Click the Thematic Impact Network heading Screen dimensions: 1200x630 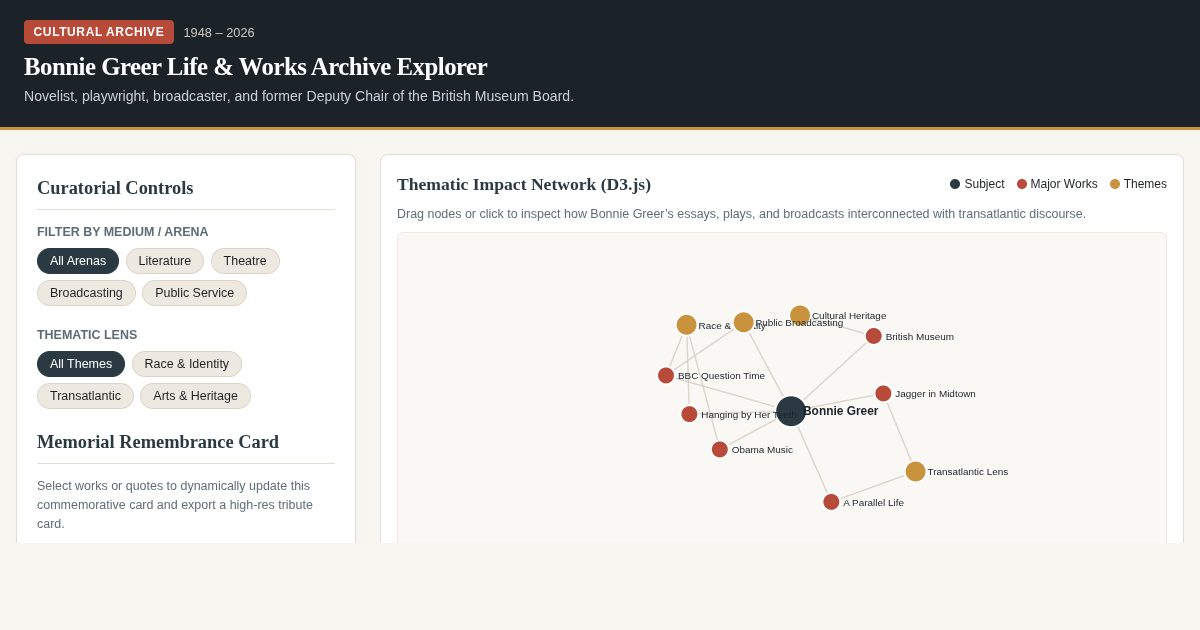click(x=524, y=184)
